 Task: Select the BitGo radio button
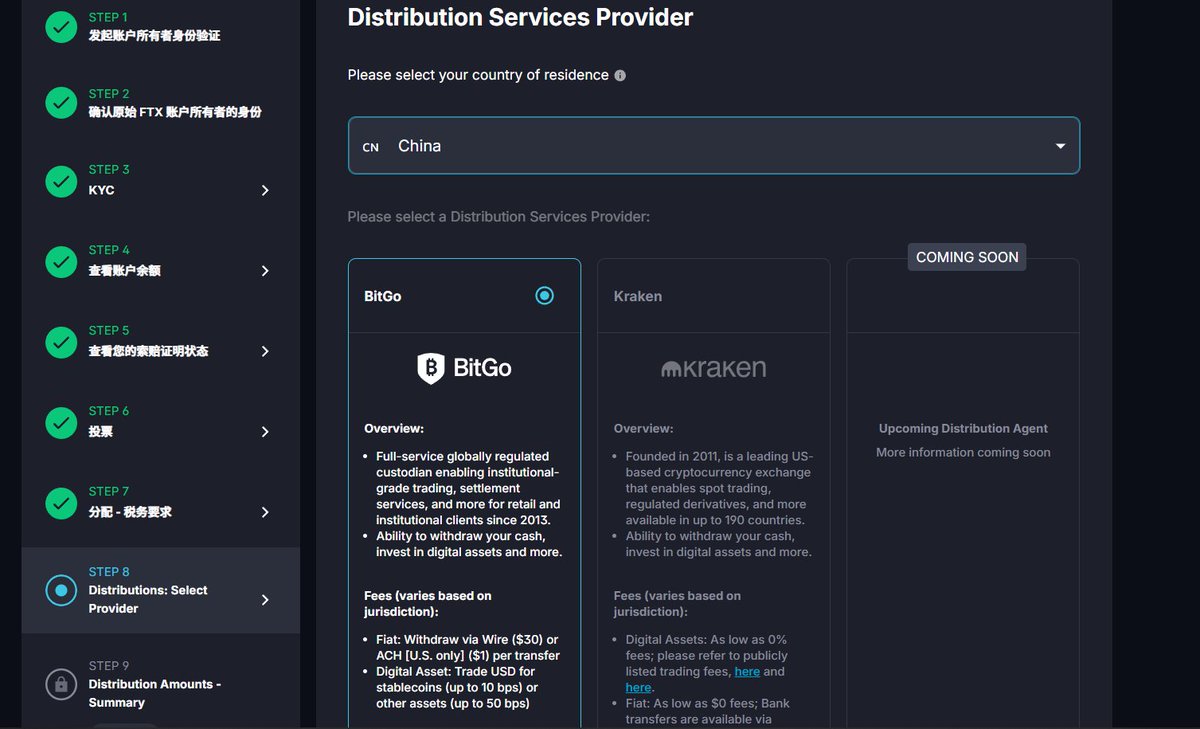[544, 295]
